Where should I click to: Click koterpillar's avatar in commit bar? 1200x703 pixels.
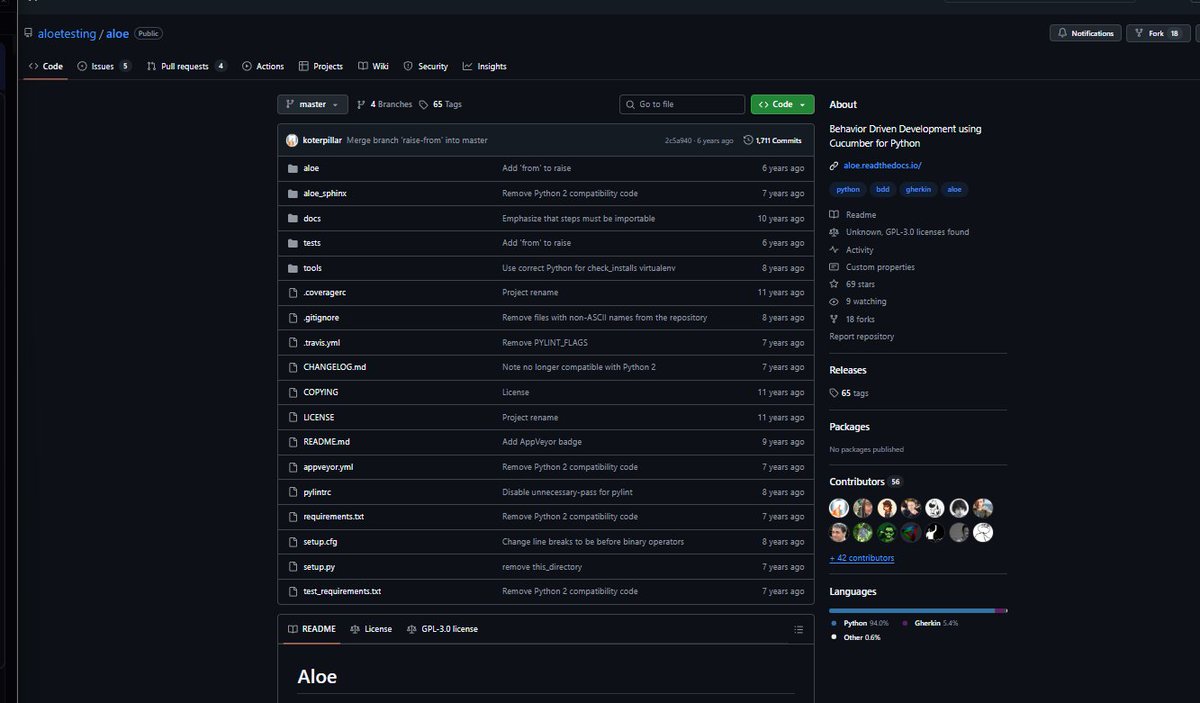point(292,140)
